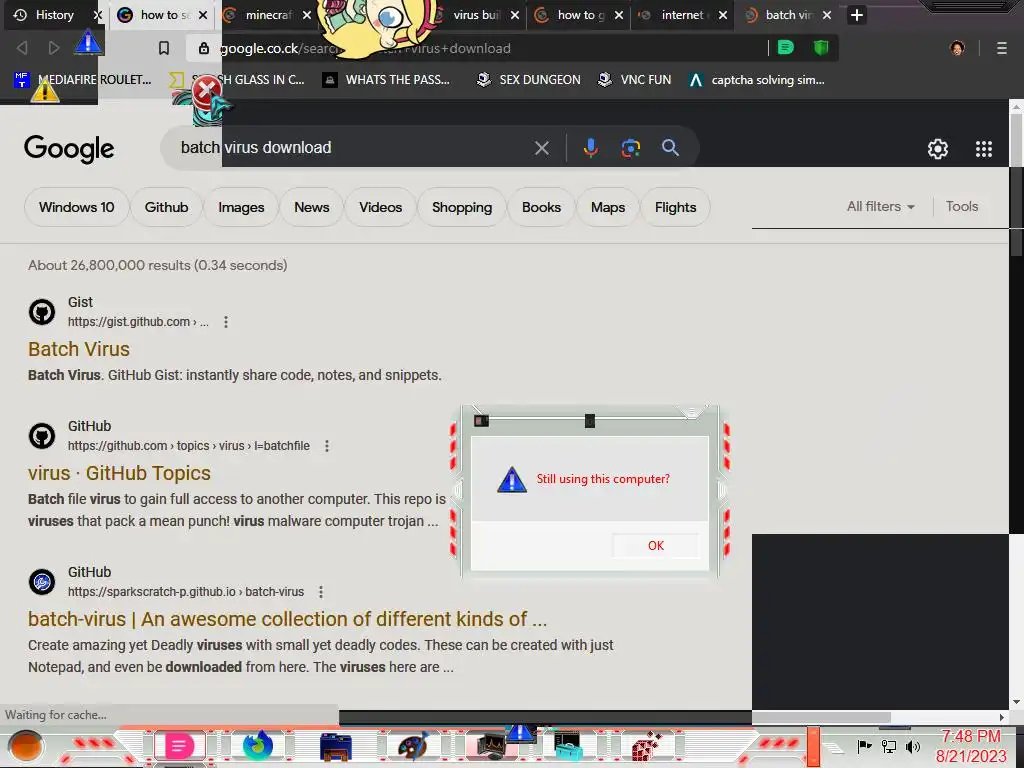Switch to the internet tab
This screenshot has height=768, width=1024.
click(681, 15)
